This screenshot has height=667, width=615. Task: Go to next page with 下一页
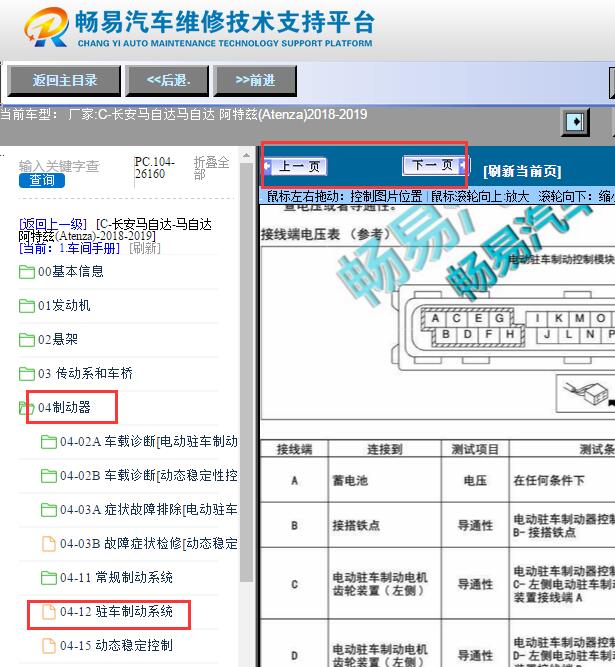434,165
